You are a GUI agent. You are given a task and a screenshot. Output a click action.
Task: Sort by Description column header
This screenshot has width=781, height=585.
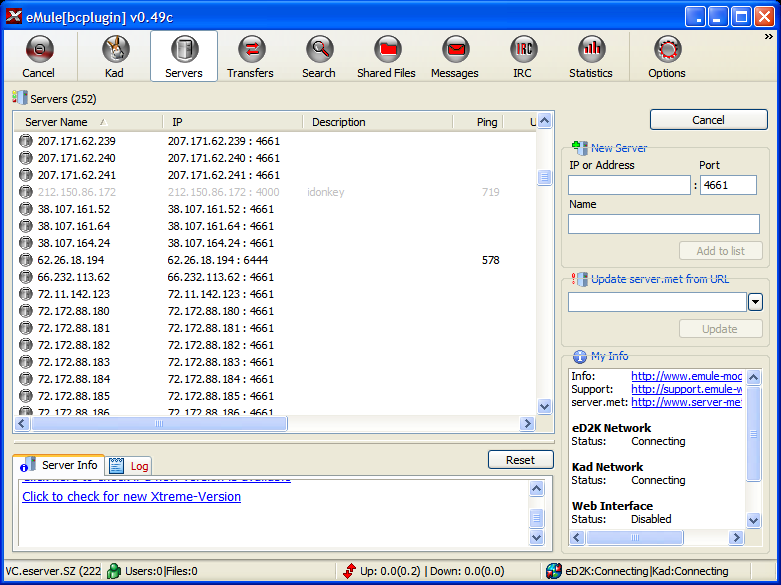coord(378,122)
